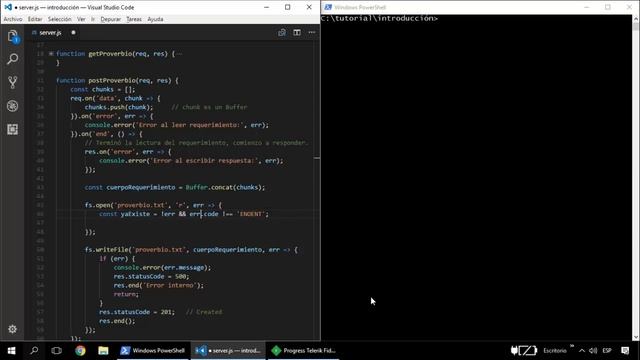
Task: Click 'yaExiste' variable in the editor
Action: click(135, 214)
